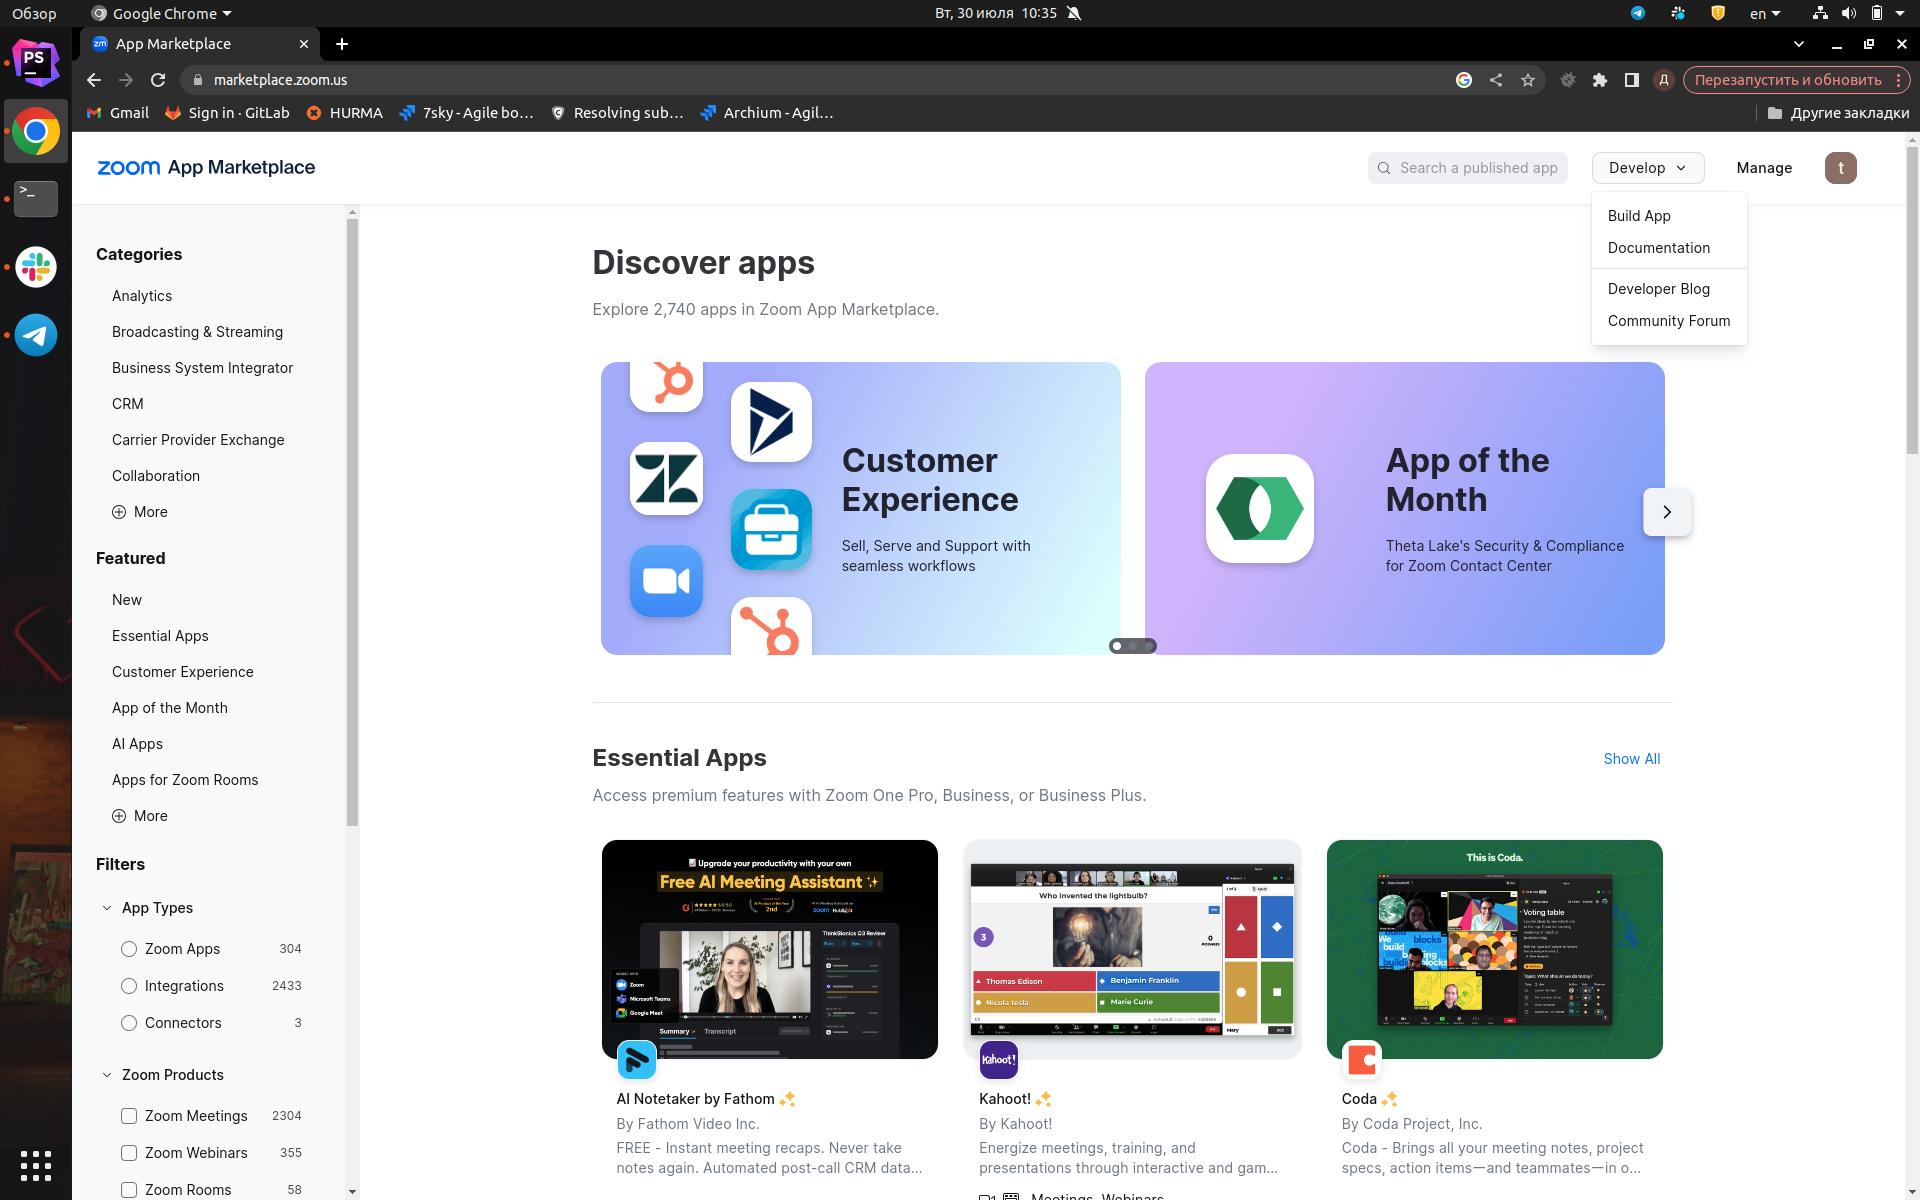Open Community Forum menu entry
This screenshot has width=1920, height=1200.
(1669, 321)
